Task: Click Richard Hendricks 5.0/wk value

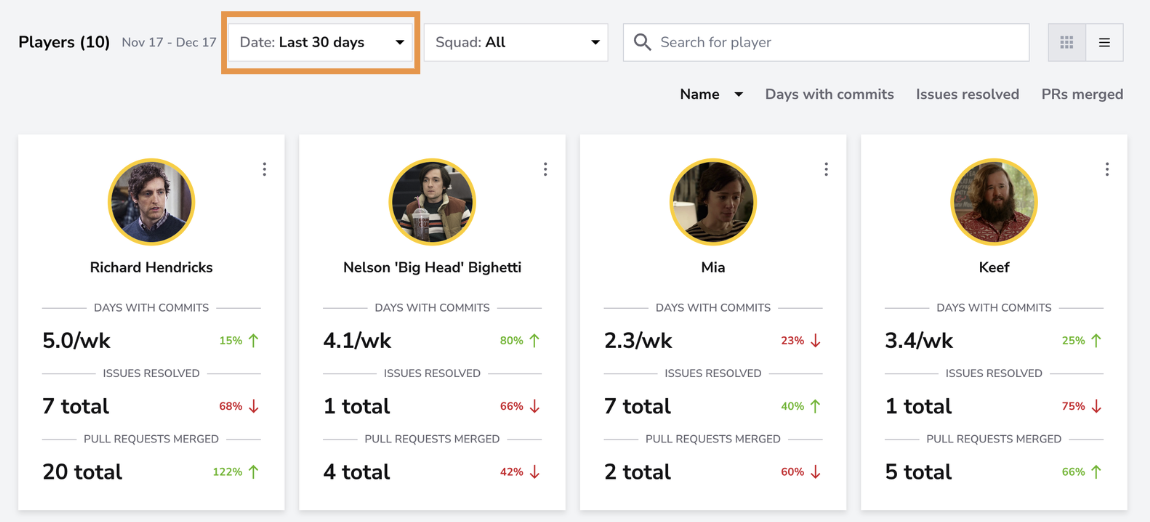Action: (x=76, y=340)
